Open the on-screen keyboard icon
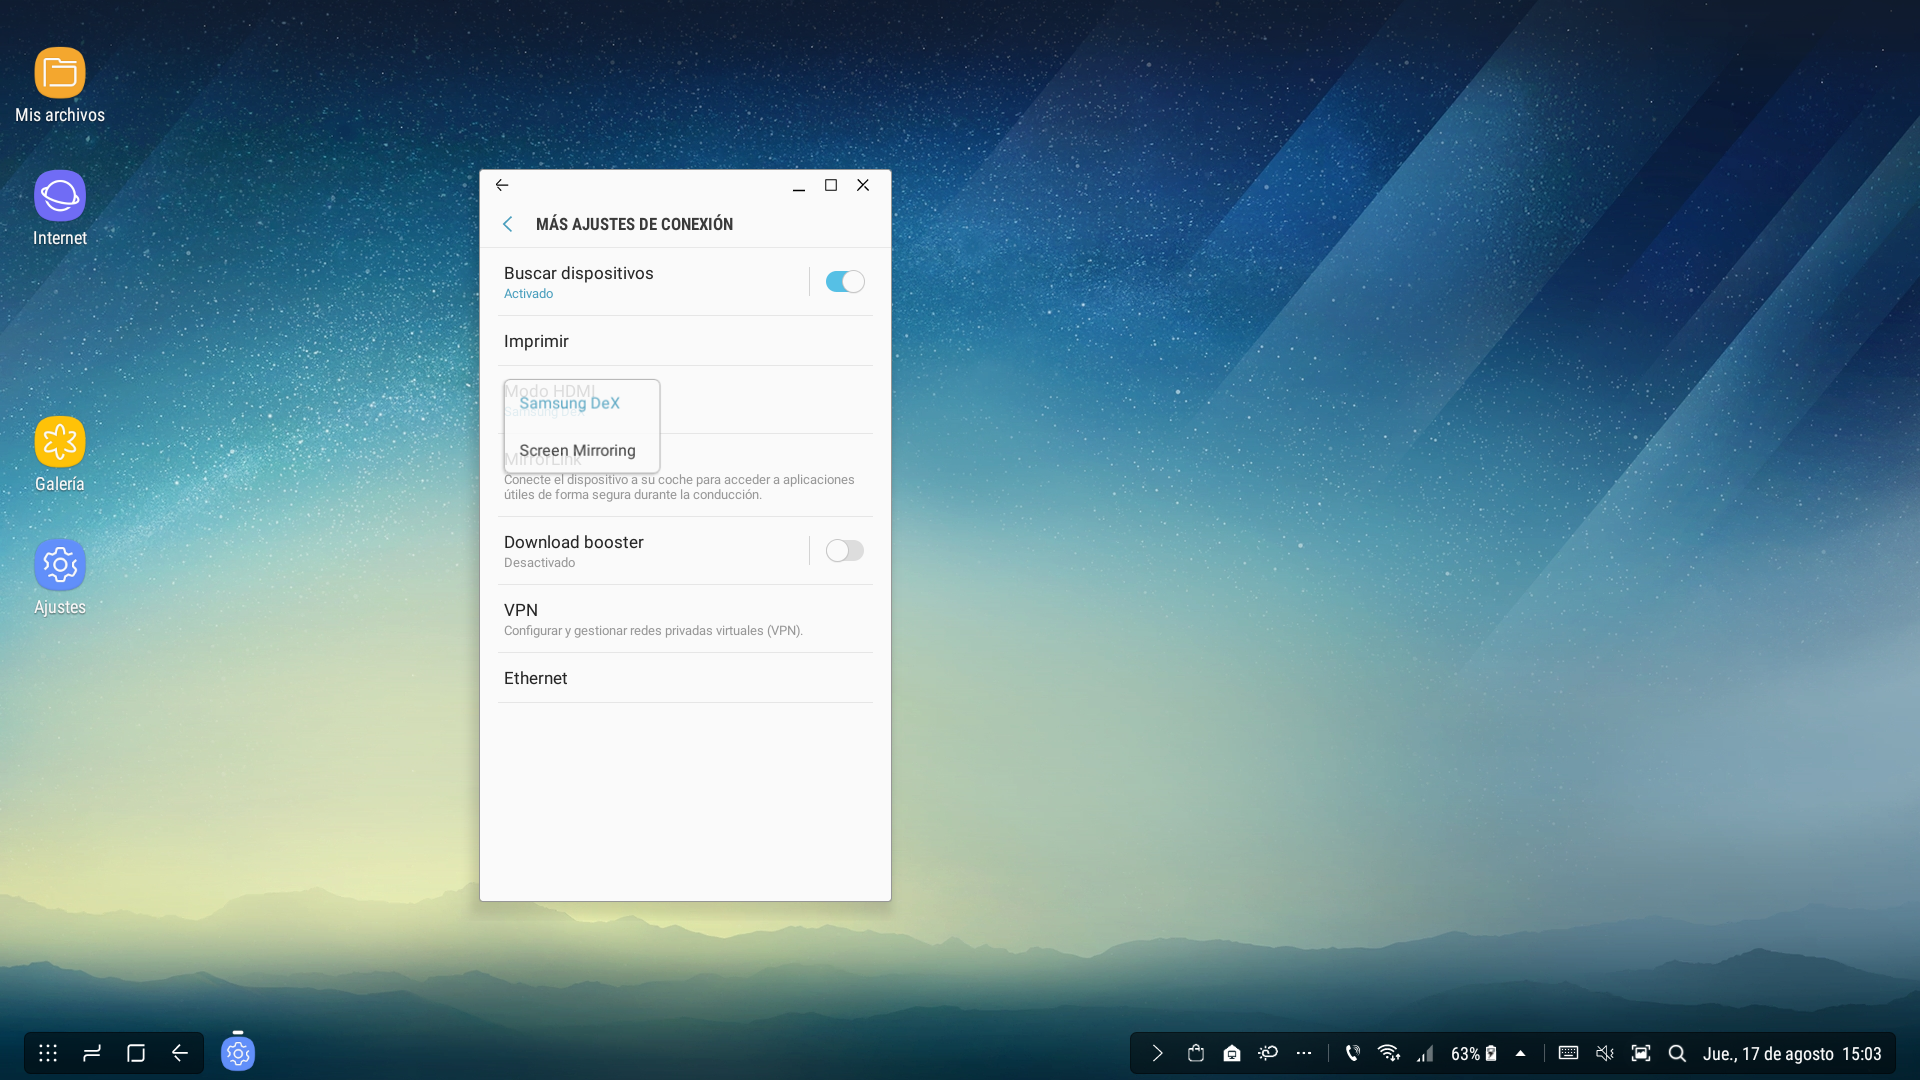Image resolution: width=1920 pixels, height=1080 pixels. pyautogui.click(x=1568, y=1053)
